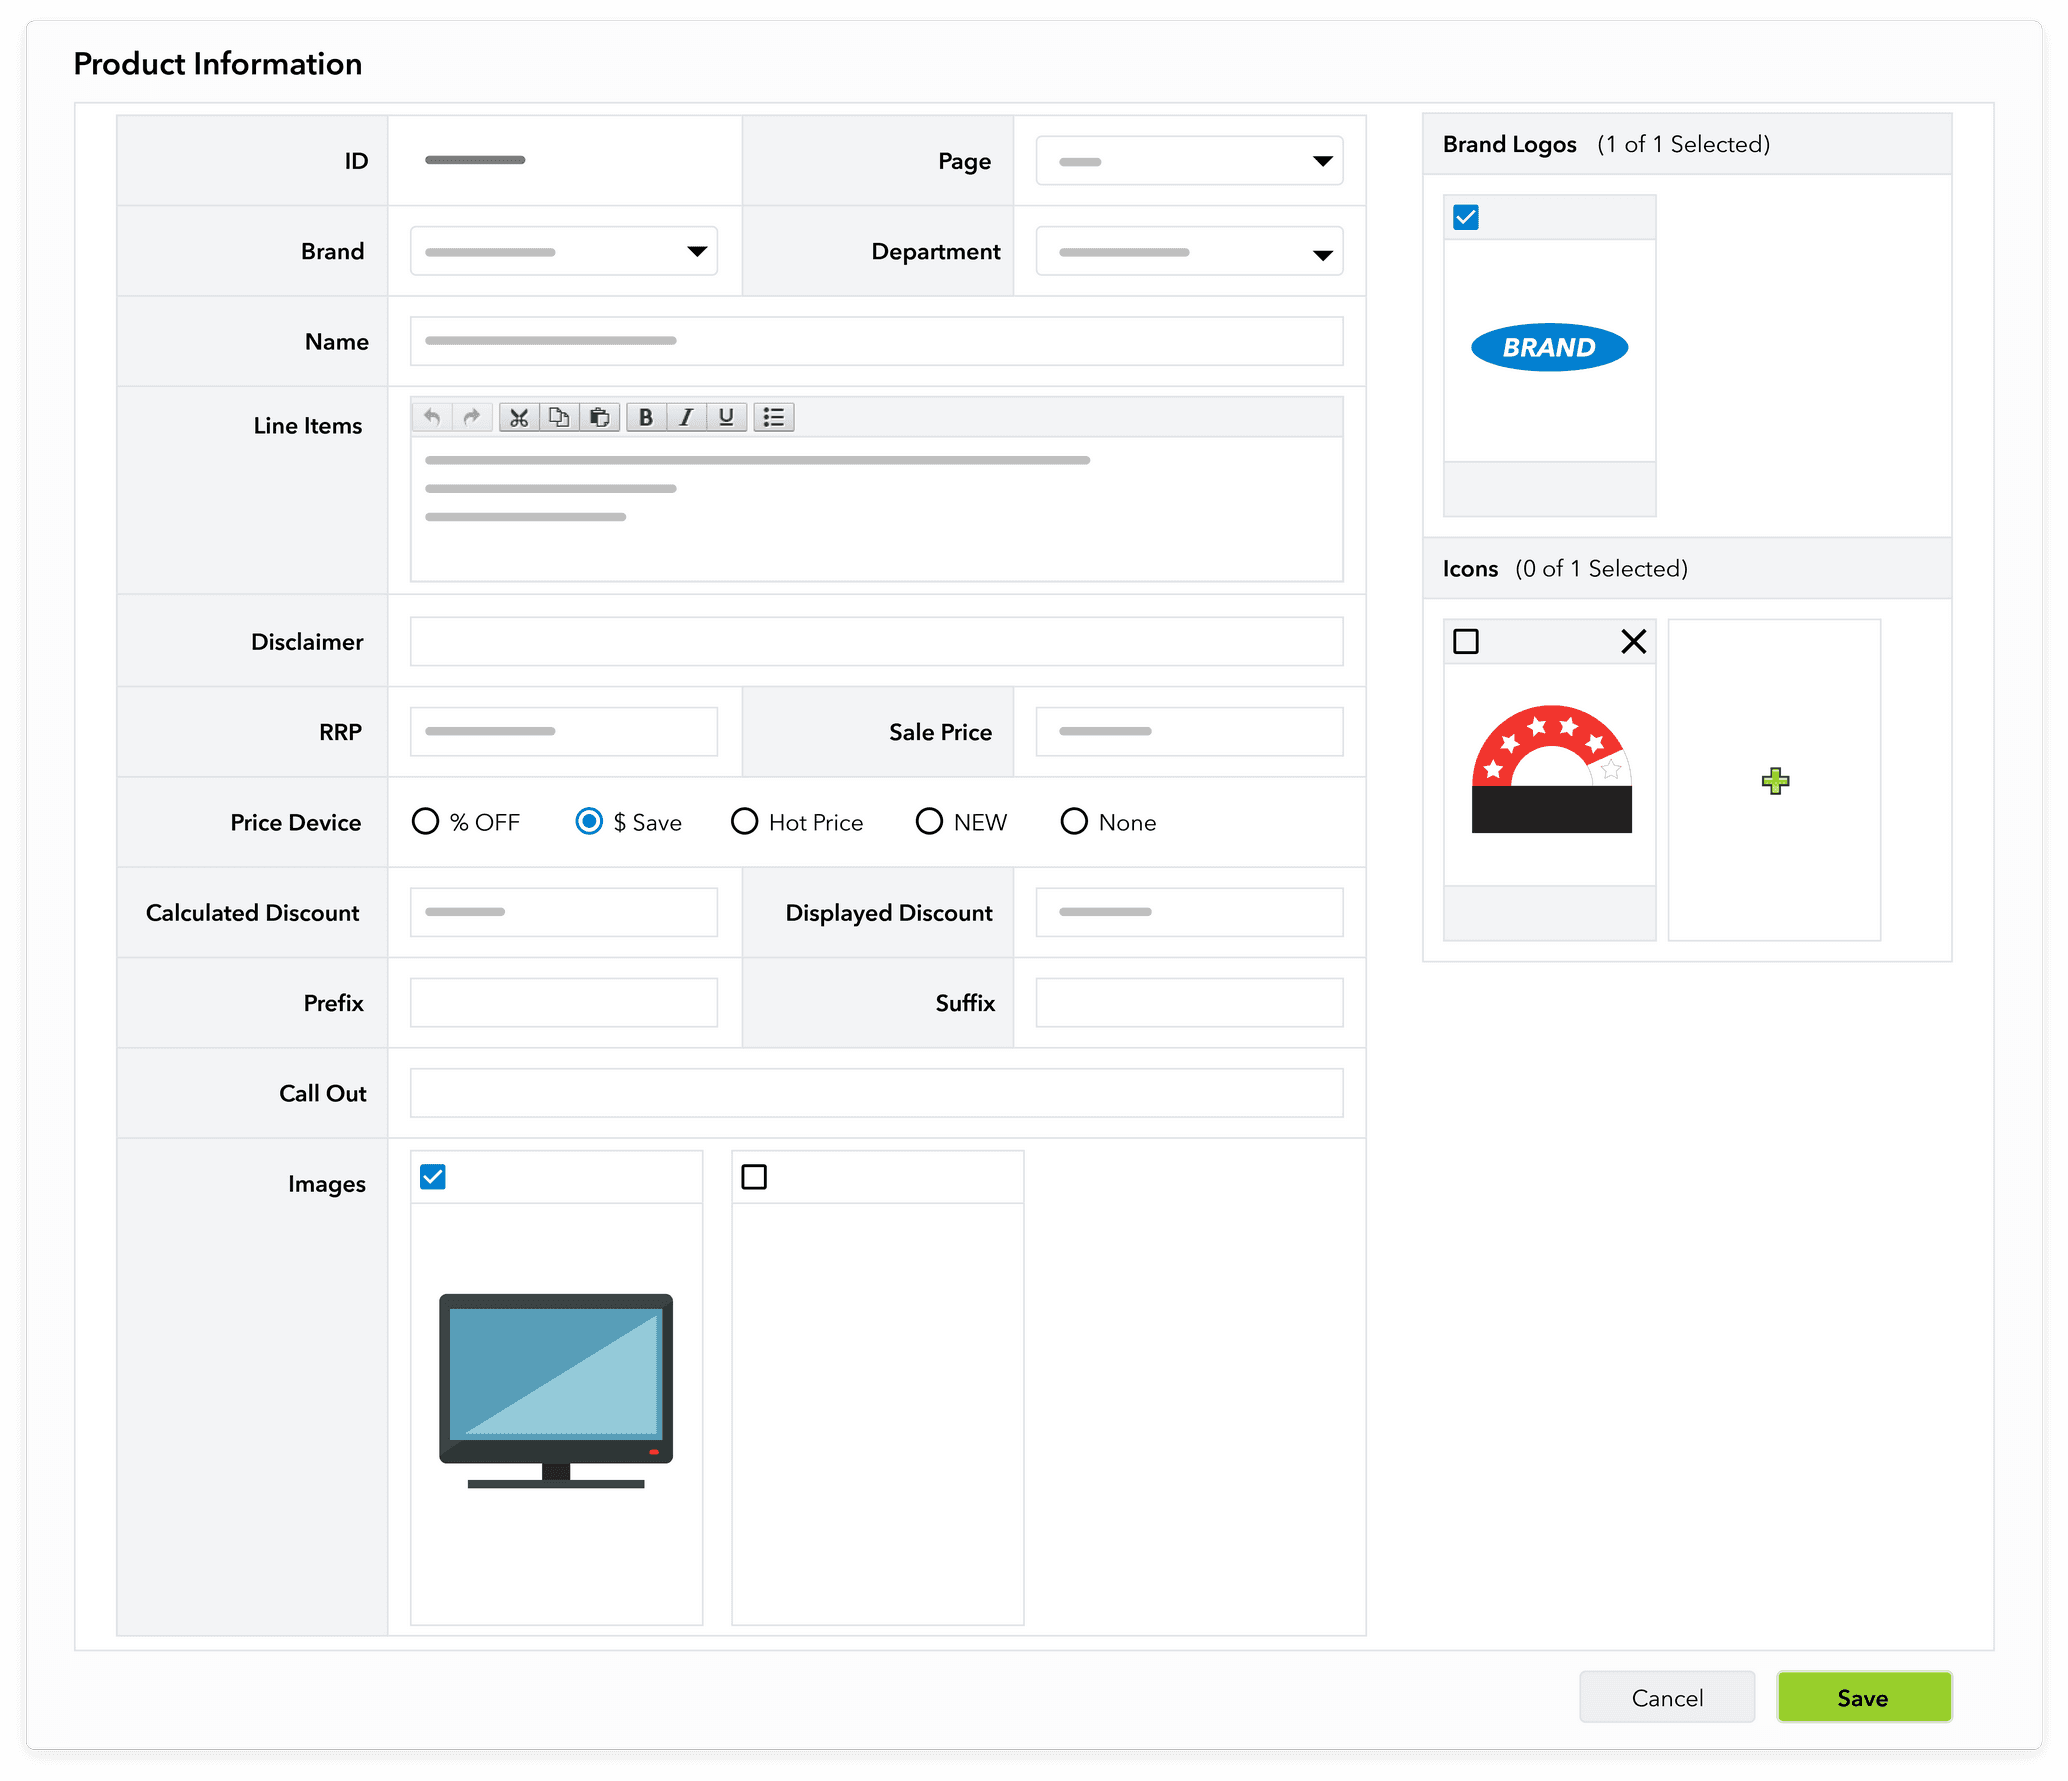Viewport: 2068px width, 1781px height.
Task: Apply underline formatting in the editor
Action: point(726,417)
